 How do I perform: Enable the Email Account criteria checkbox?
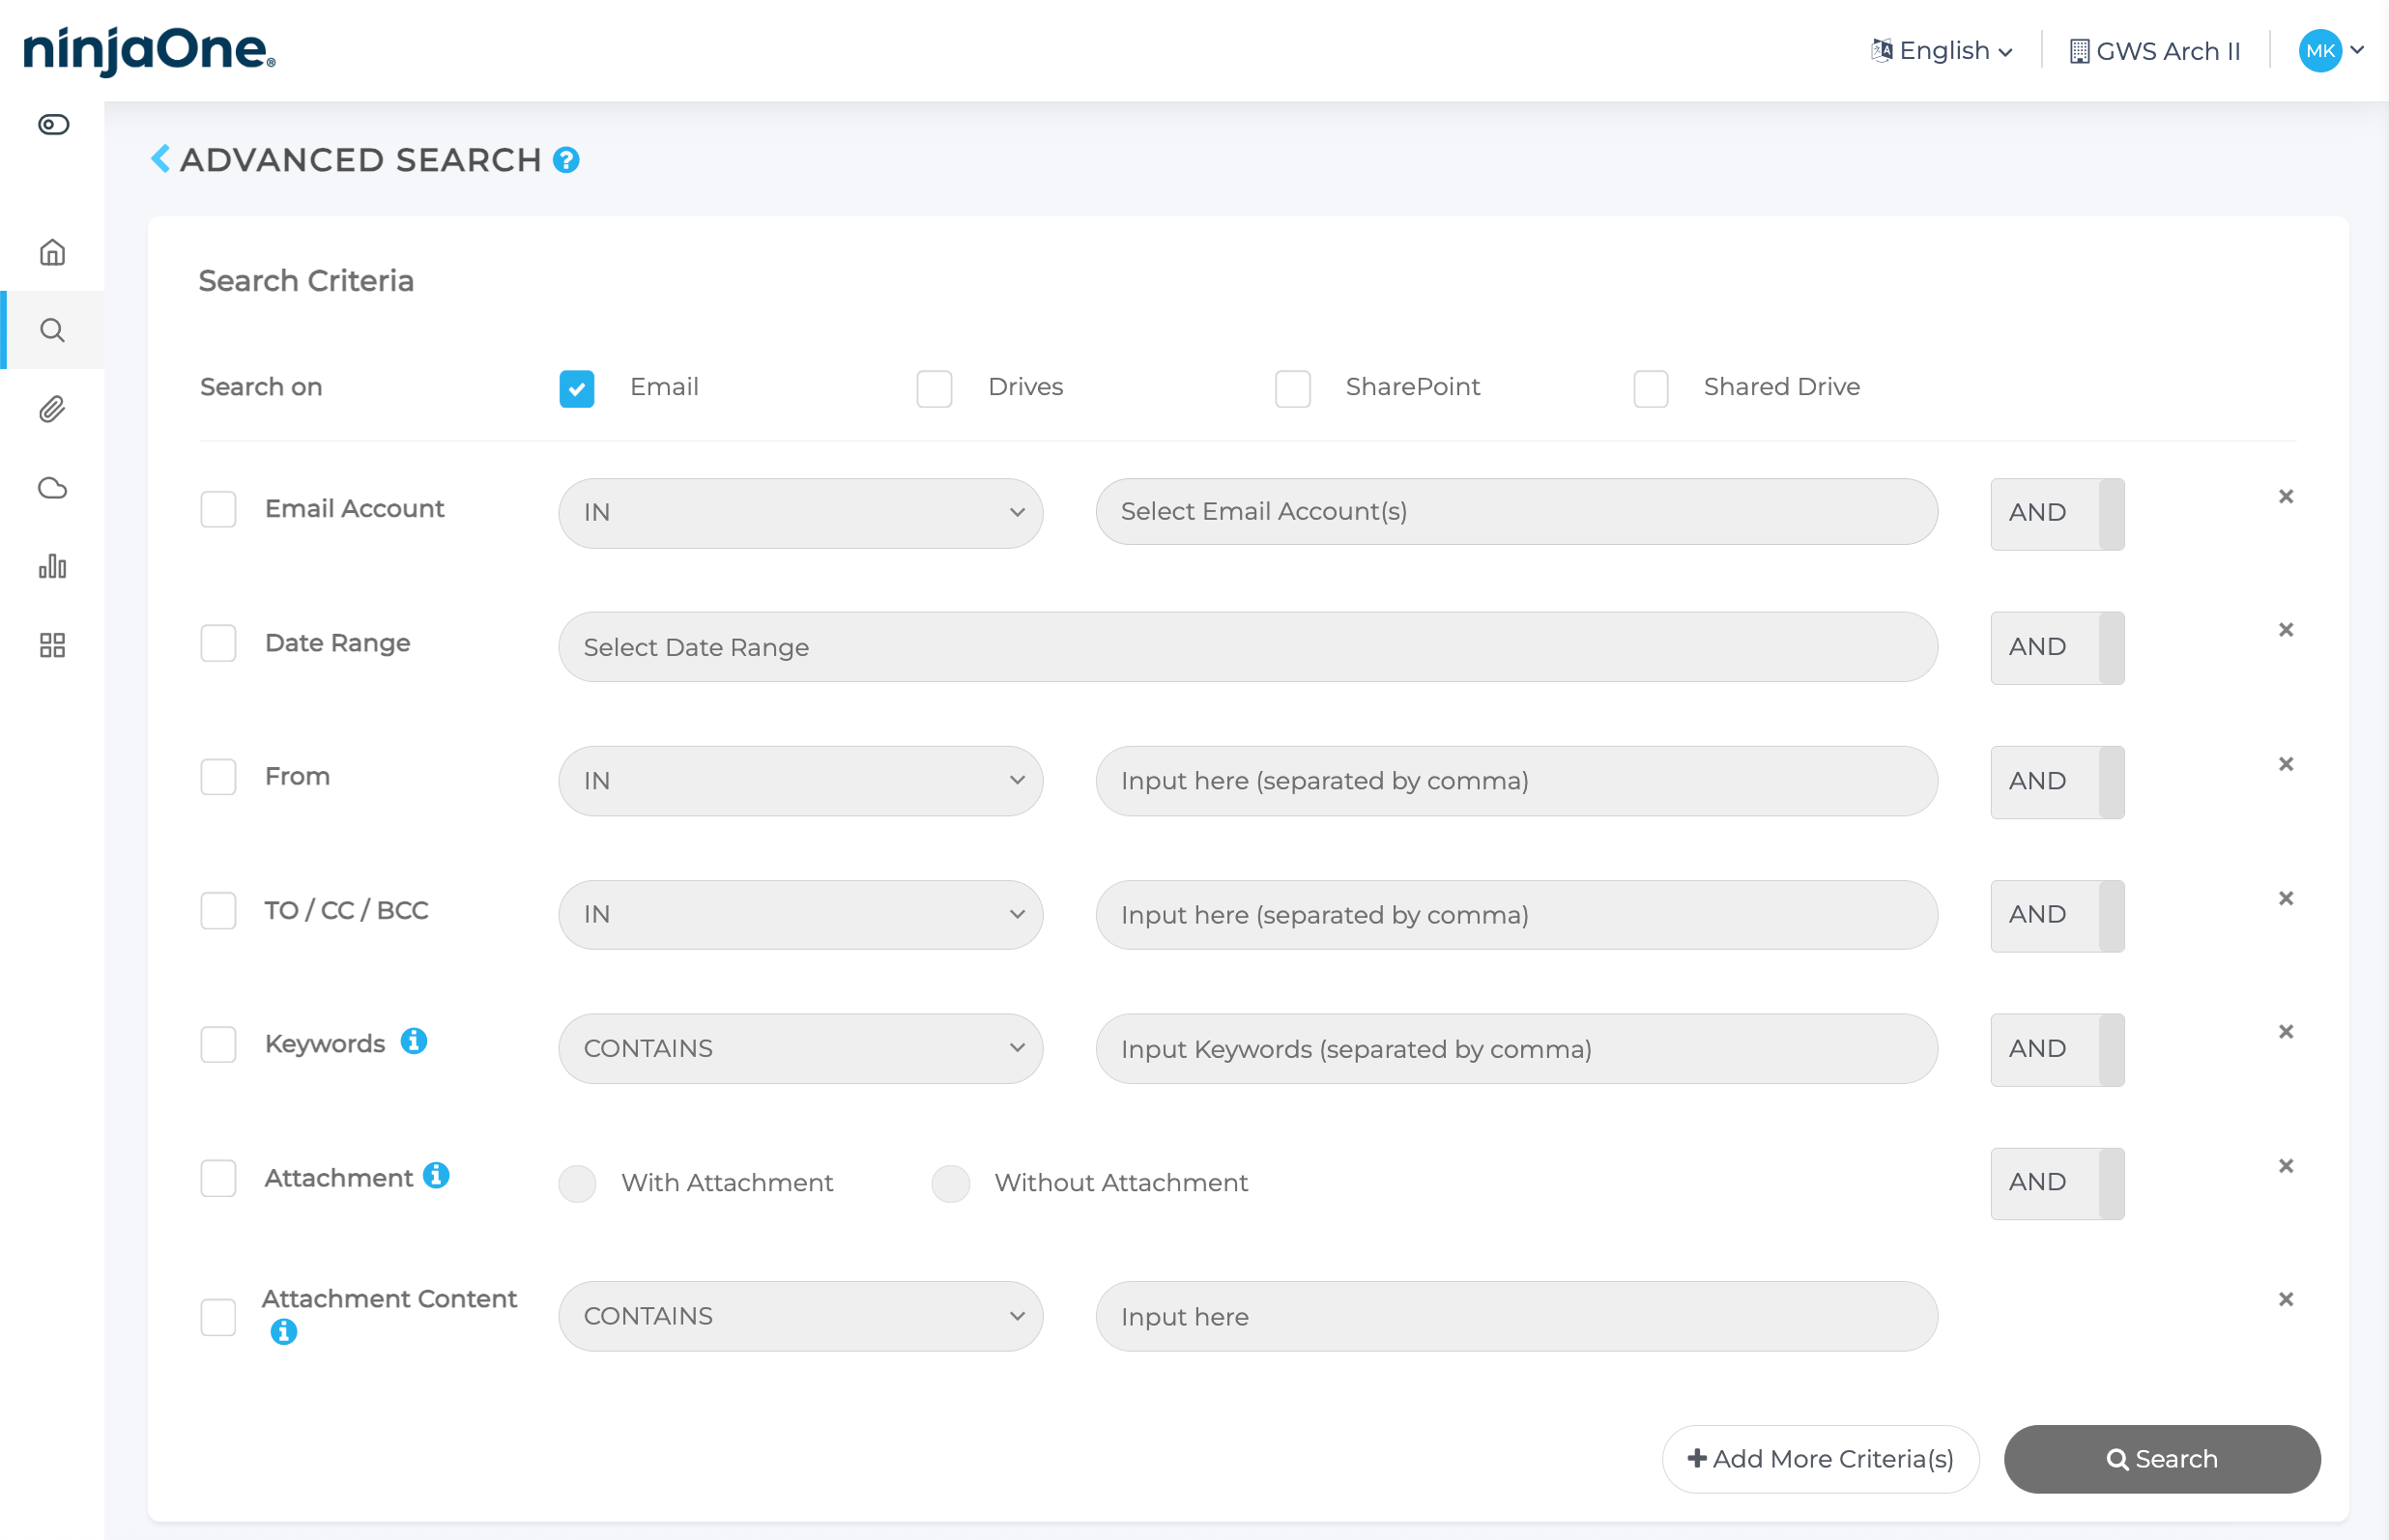point(218,509)
